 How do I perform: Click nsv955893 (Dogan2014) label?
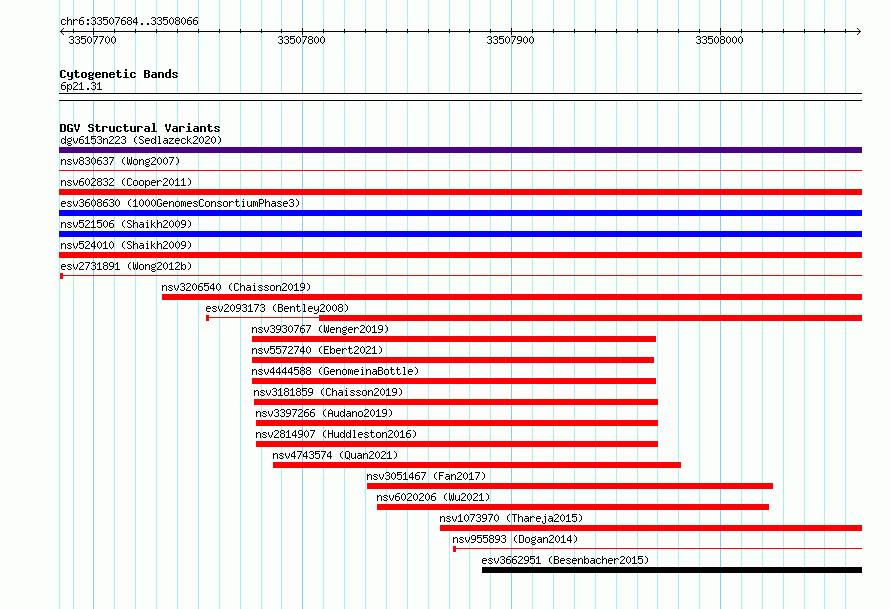pyautogui.click(x=515, y=539)
